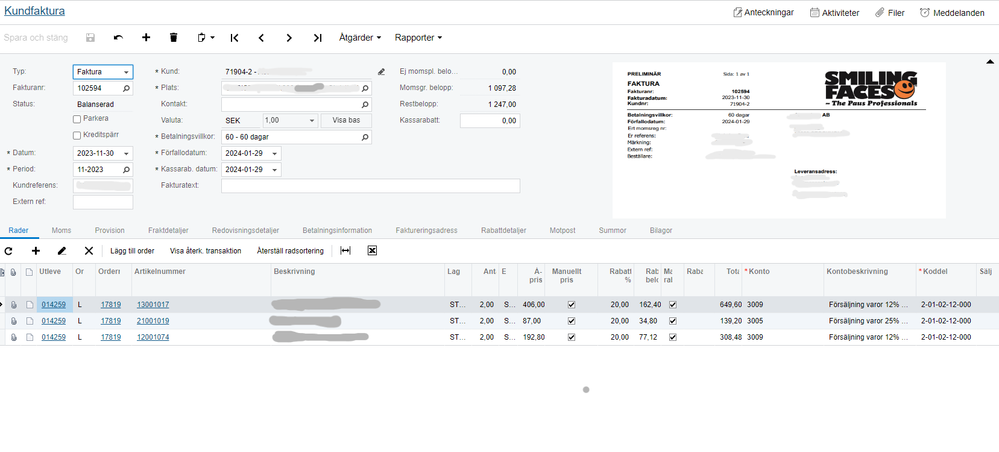Viewport: 999px width, 452px height.
Task: Switch to the Summor tab
Action: click(612, 230)
